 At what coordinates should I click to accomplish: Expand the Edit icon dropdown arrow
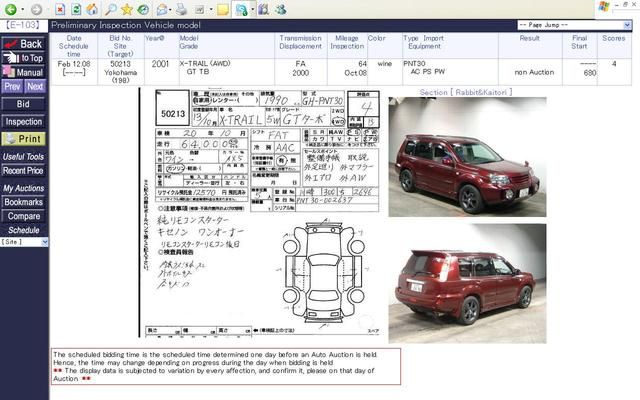coord(211,9)
